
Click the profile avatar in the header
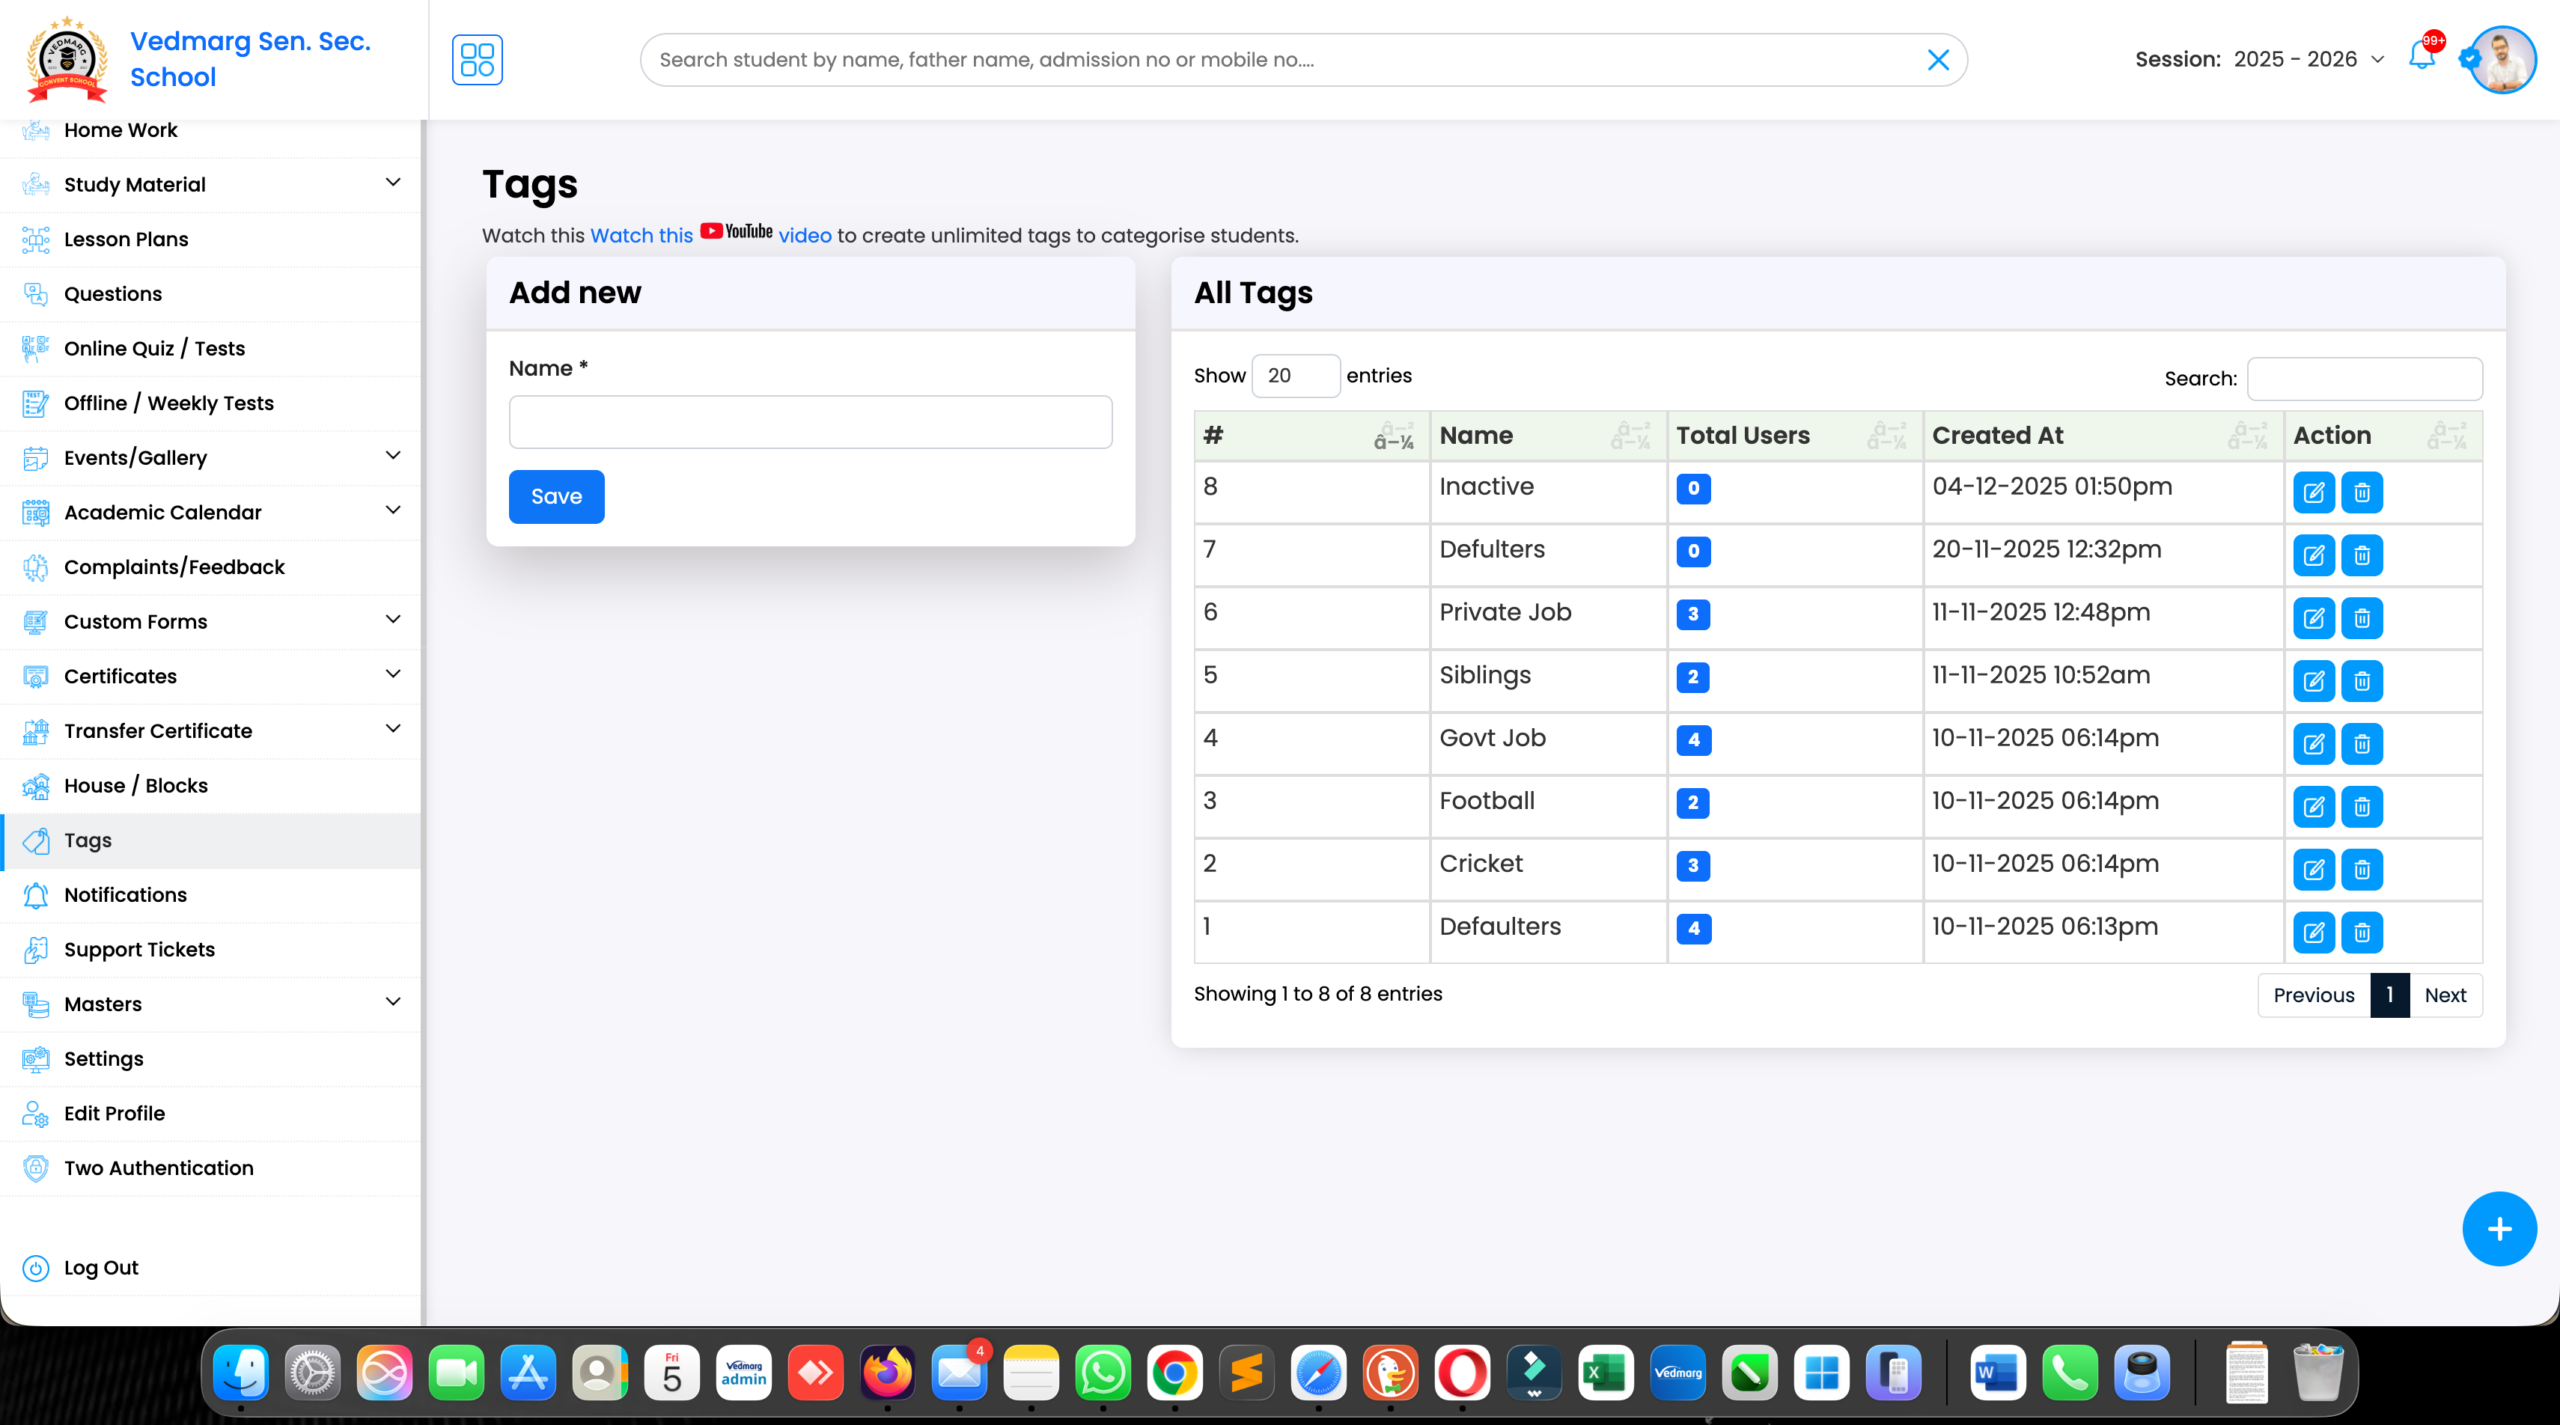pos(2498,59)
